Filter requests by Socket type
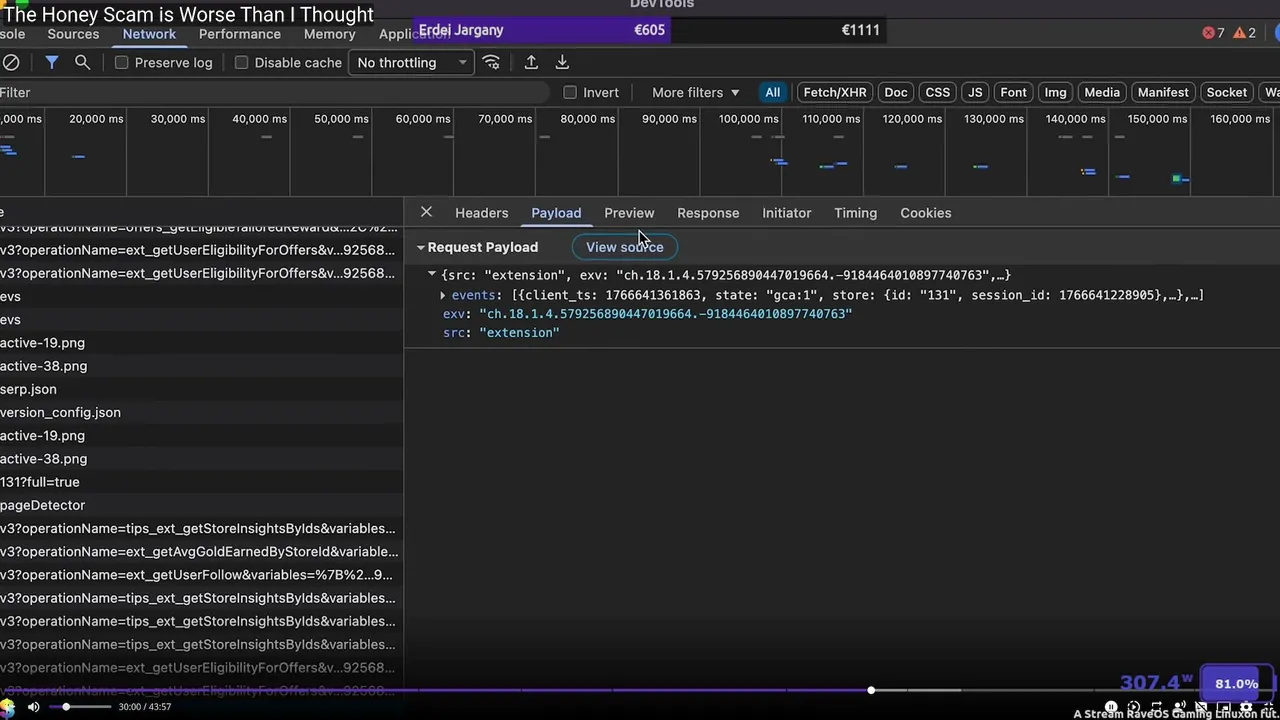Viewport: 1280px width, 720px height. point(1226,92)
